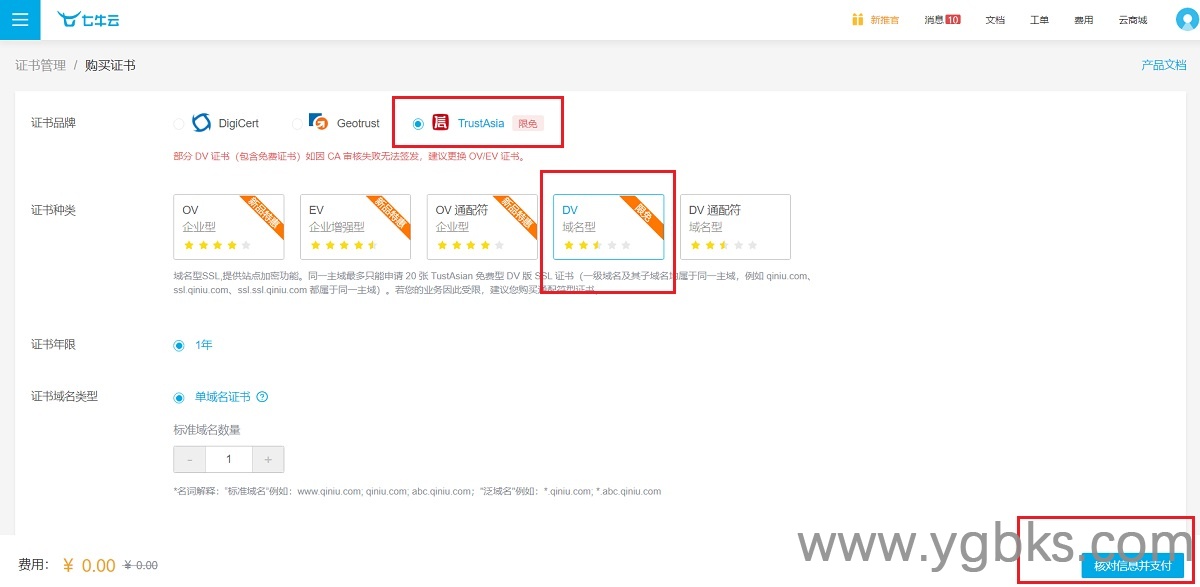Open 费用 in top navigation

point(1083,20)
